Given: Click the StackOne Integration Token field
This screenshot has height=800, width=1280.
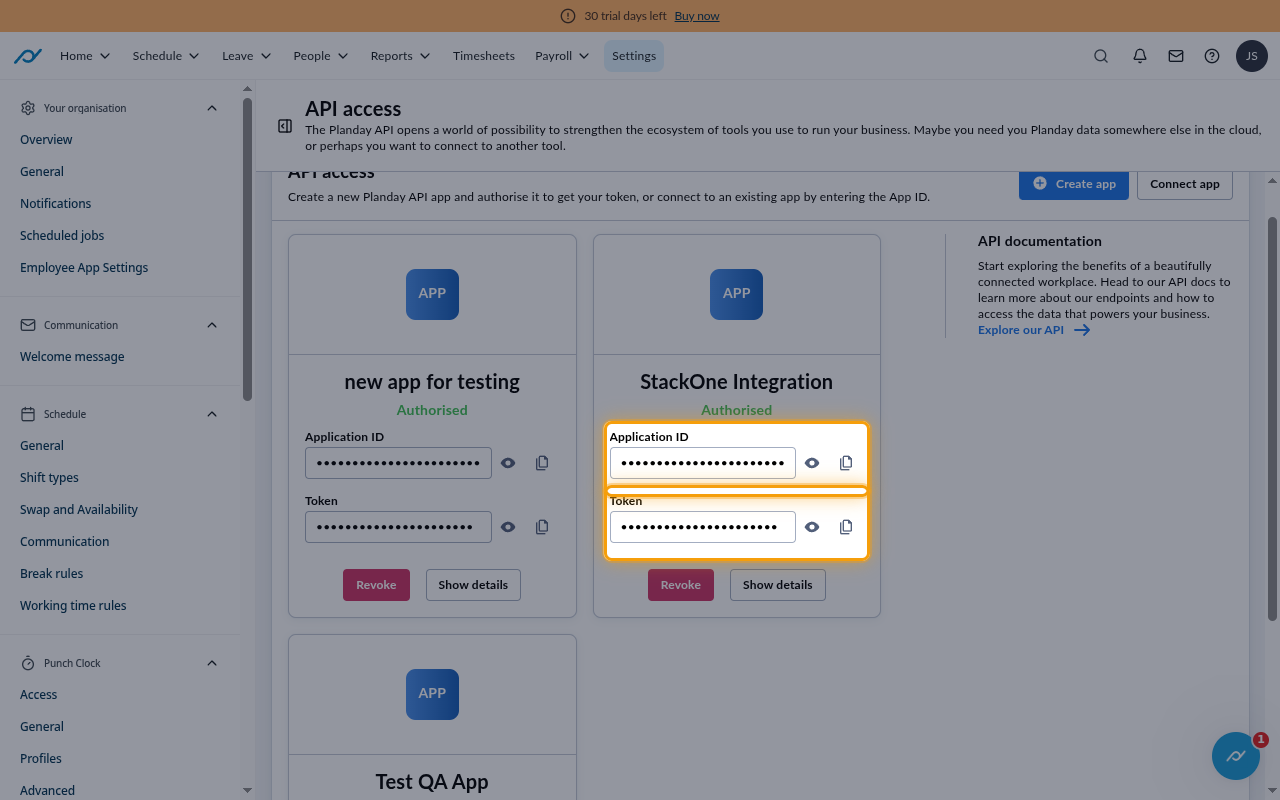Looking at the screenshot, I should point(703,527).
